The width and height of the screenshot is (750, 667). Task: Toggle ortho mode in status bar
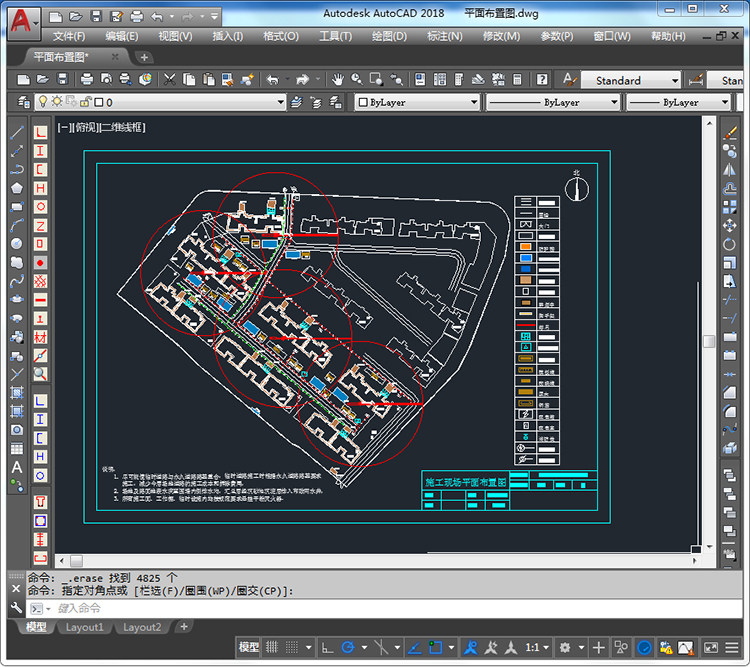tap(327, 648)
